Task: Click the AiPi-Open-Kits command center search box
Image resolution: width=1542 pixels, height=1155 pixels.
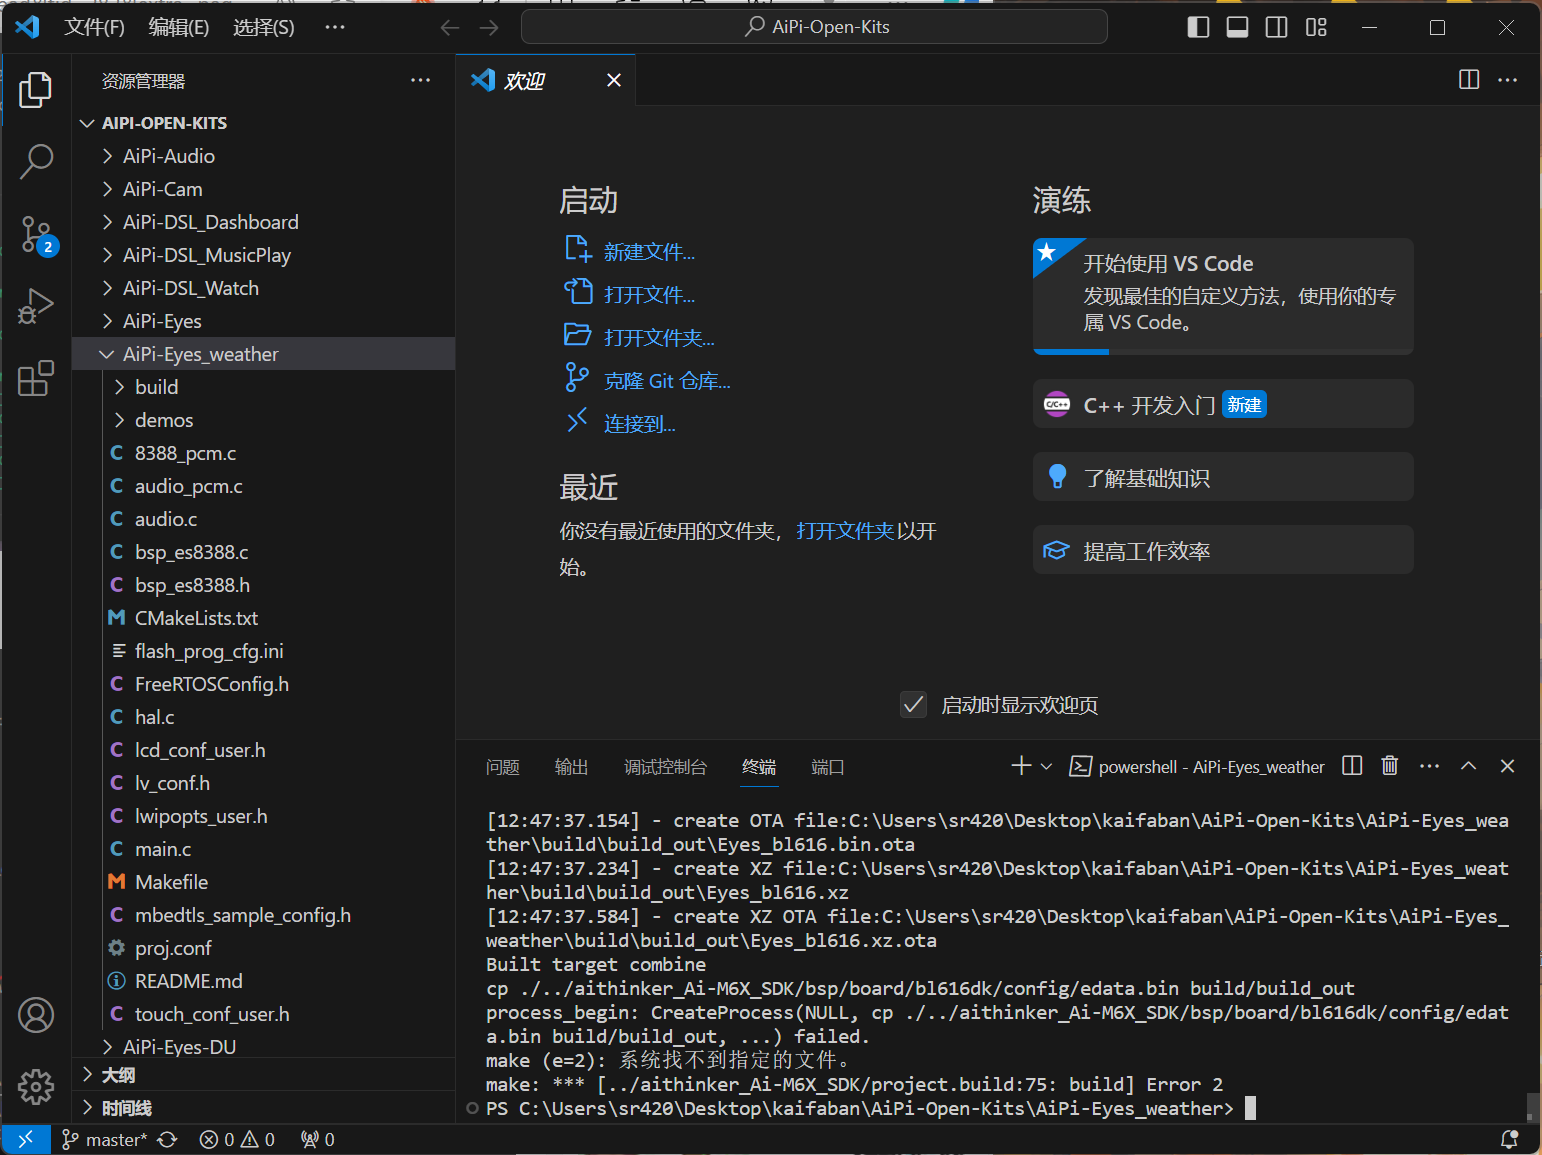Action: (814, 27)
